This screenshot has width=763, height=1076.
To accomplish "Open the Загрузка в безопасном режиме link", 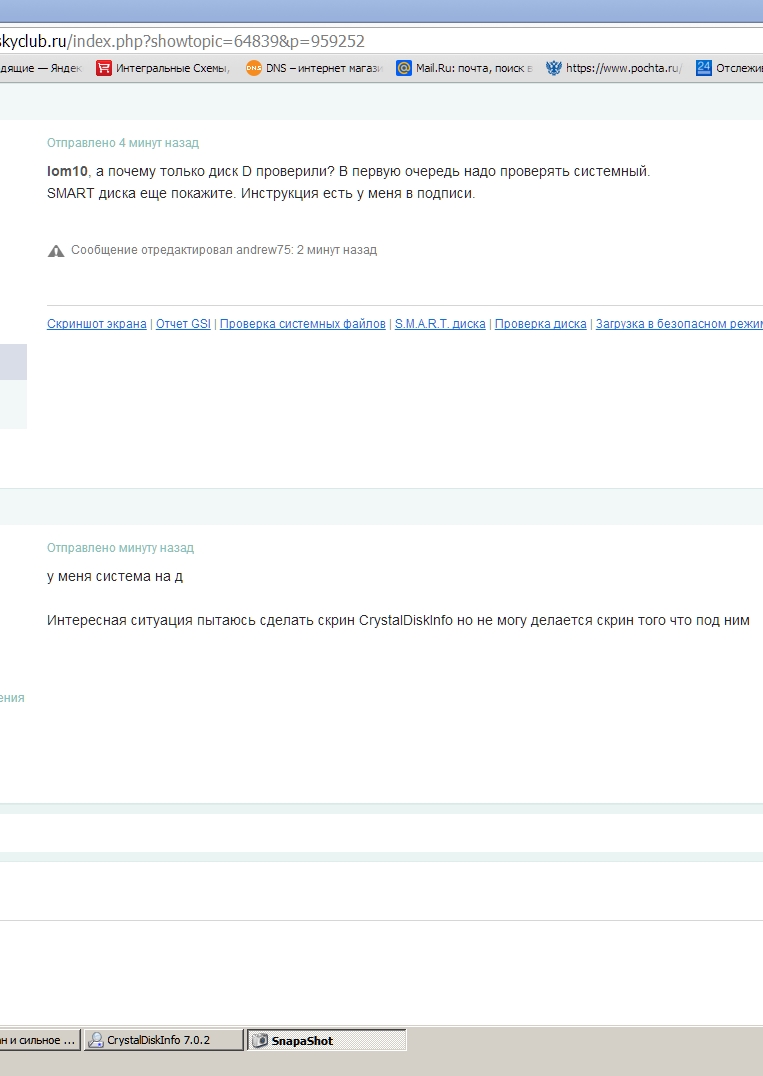I will point(679,324).
